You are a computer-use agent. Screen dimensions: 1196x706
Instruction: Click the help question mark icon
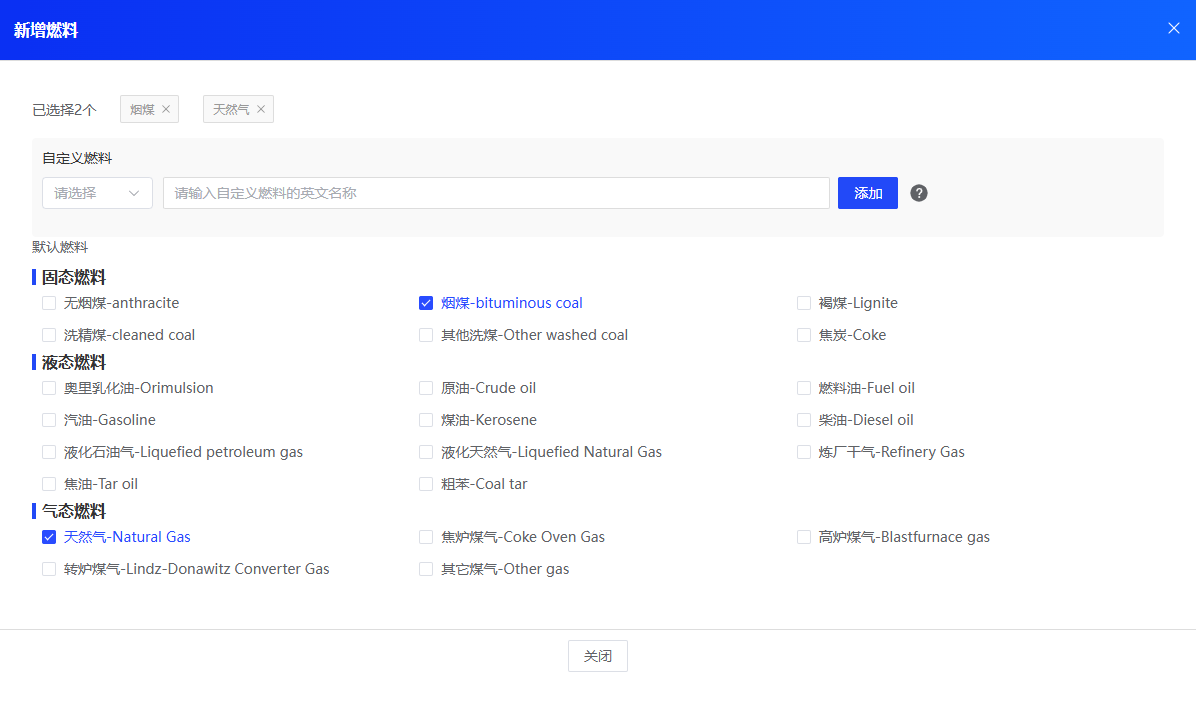[919, 193]
